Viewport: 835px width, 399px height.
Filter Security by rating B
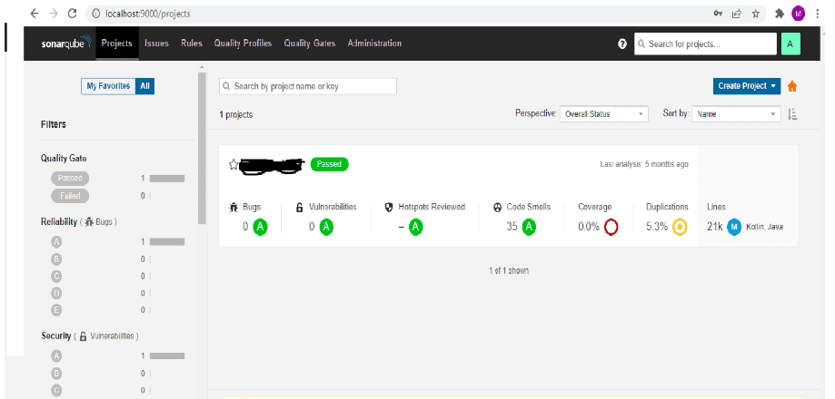pos(56,373)
